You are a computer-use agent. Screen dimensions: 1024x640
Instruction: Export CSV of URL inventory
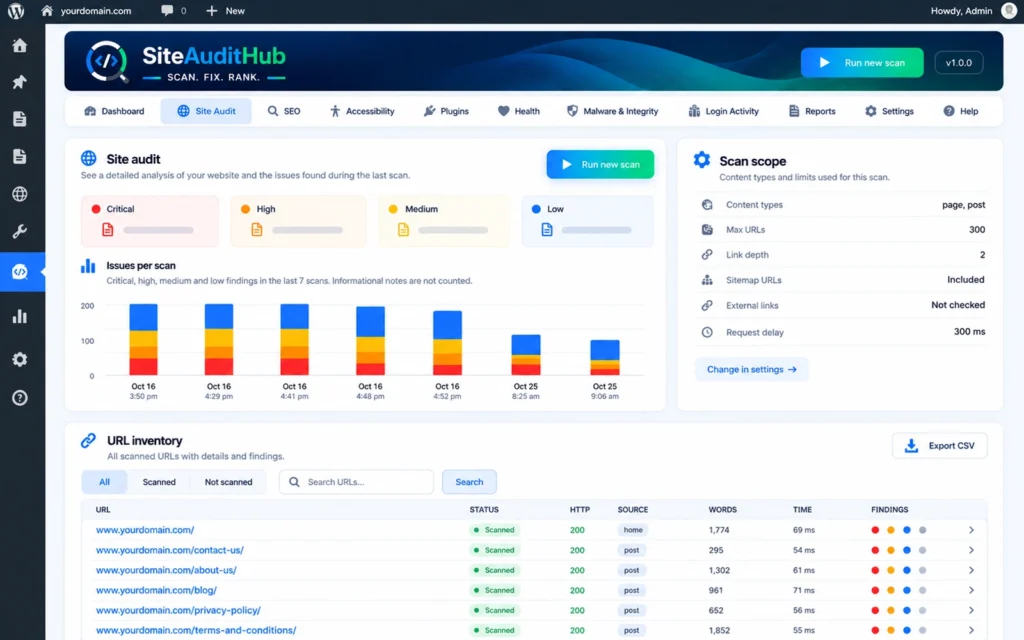[939, 445]
